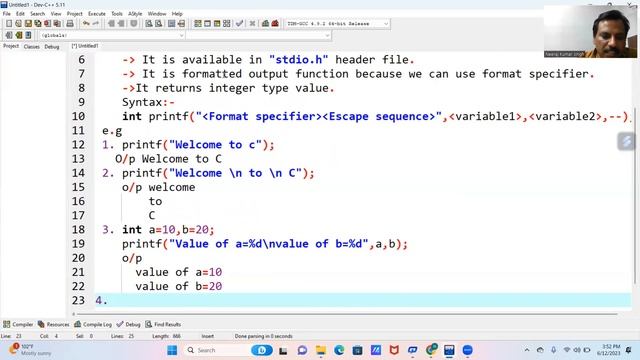Select the [*] Untitled1 editor tab
The height and width of the screenshot is (360, 640).
(85, 46)
